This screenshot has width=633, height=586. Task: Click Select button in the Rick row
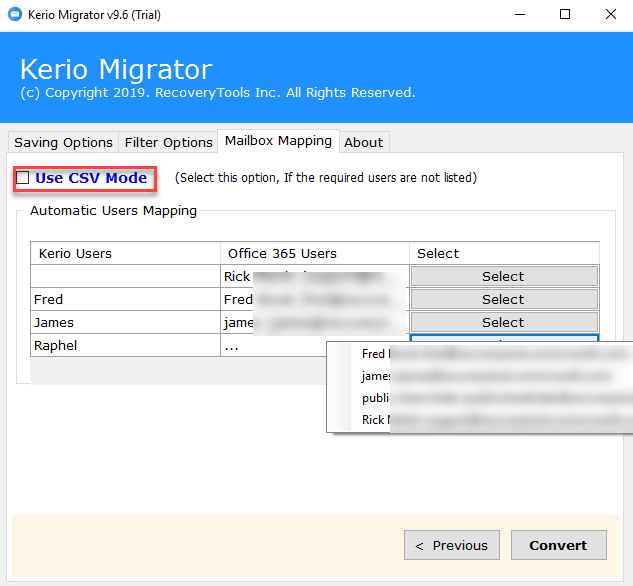[x=504, y=276]
